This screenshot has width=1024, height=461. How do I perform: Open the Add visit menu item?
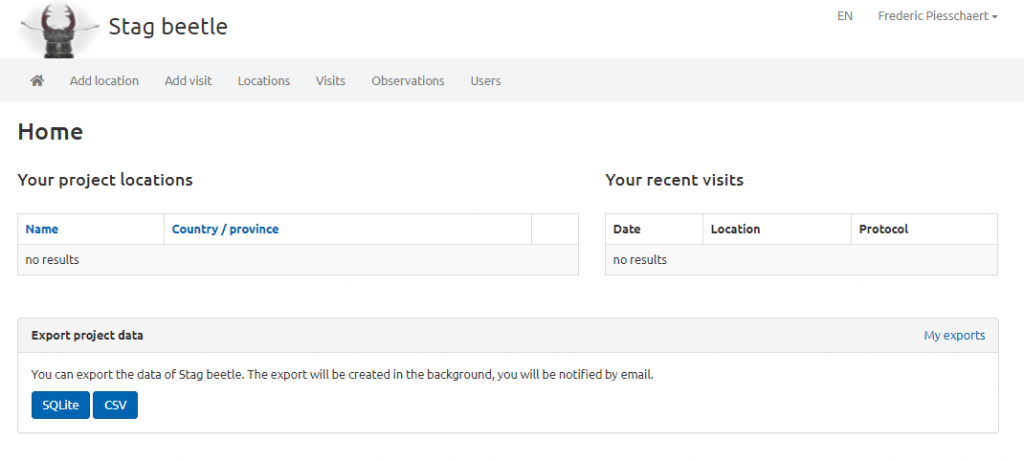(188, 80)
